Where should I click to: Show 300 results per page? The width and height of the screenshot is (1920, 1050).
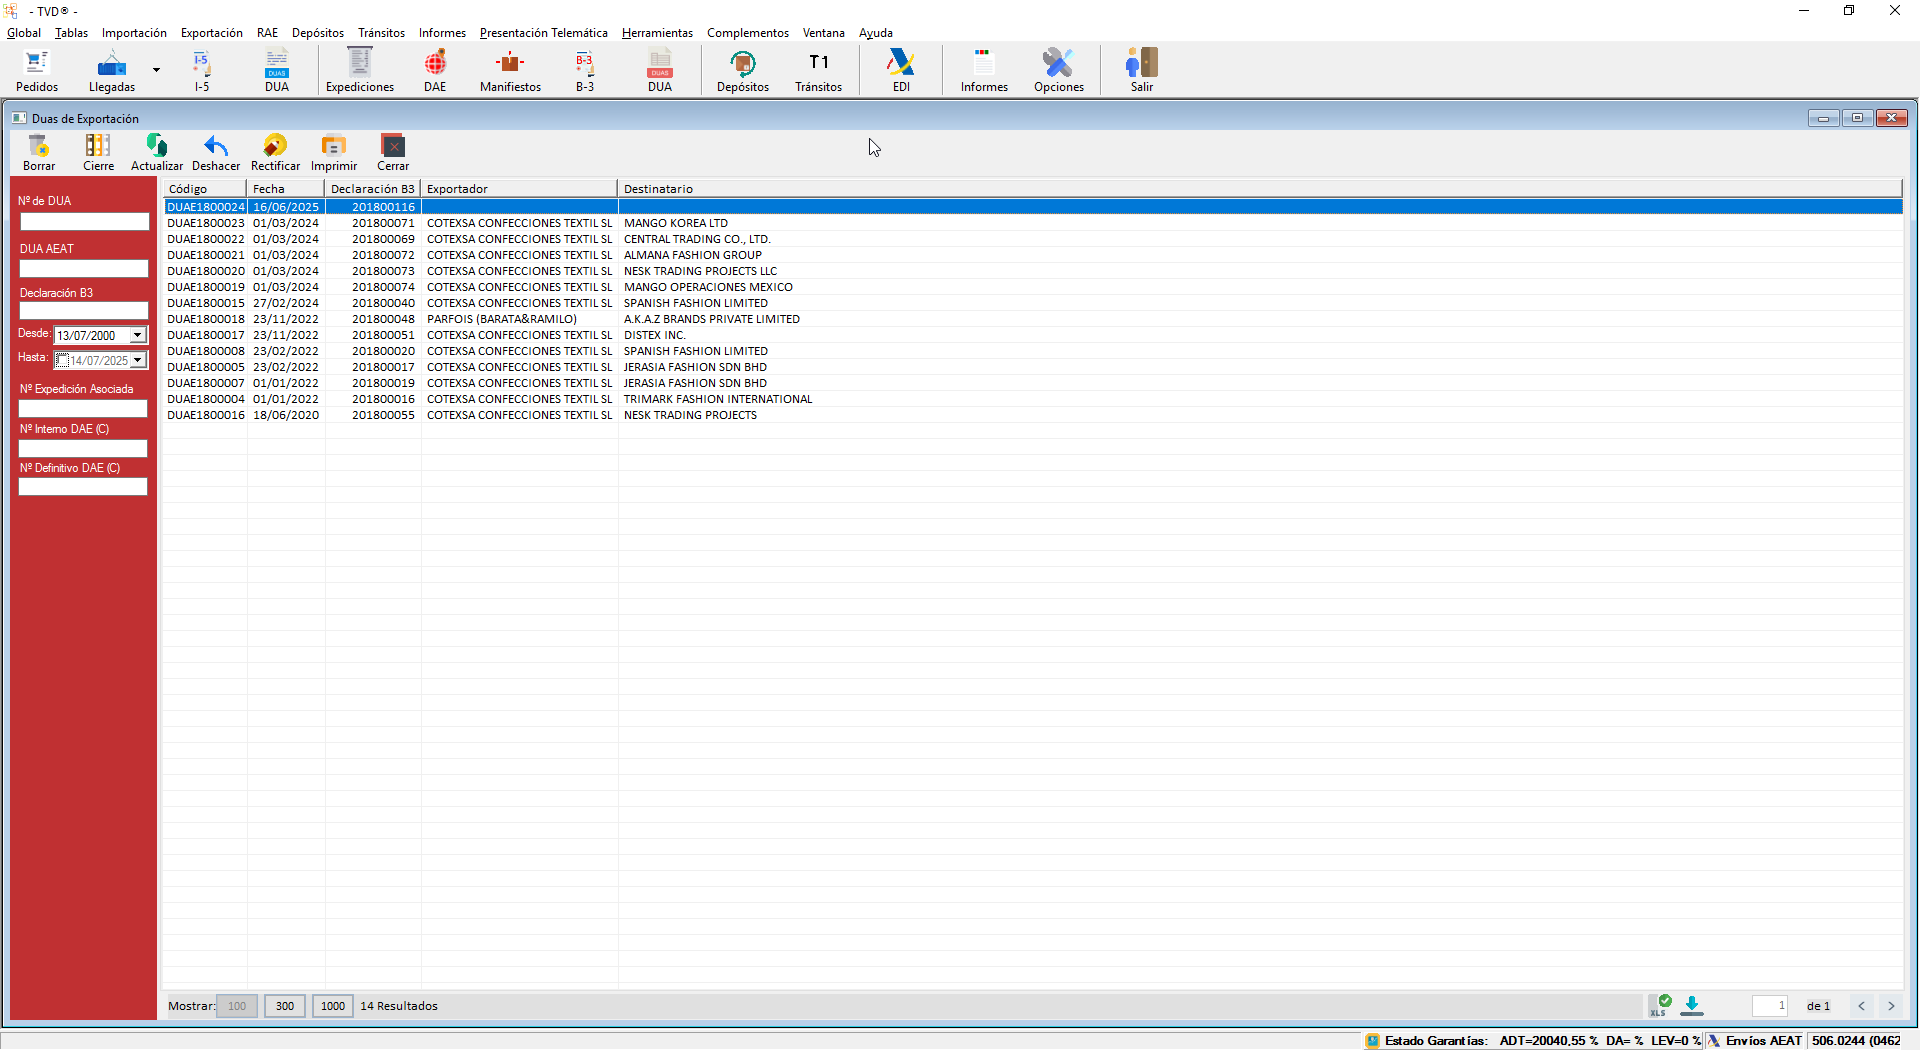coord(285,1006)
